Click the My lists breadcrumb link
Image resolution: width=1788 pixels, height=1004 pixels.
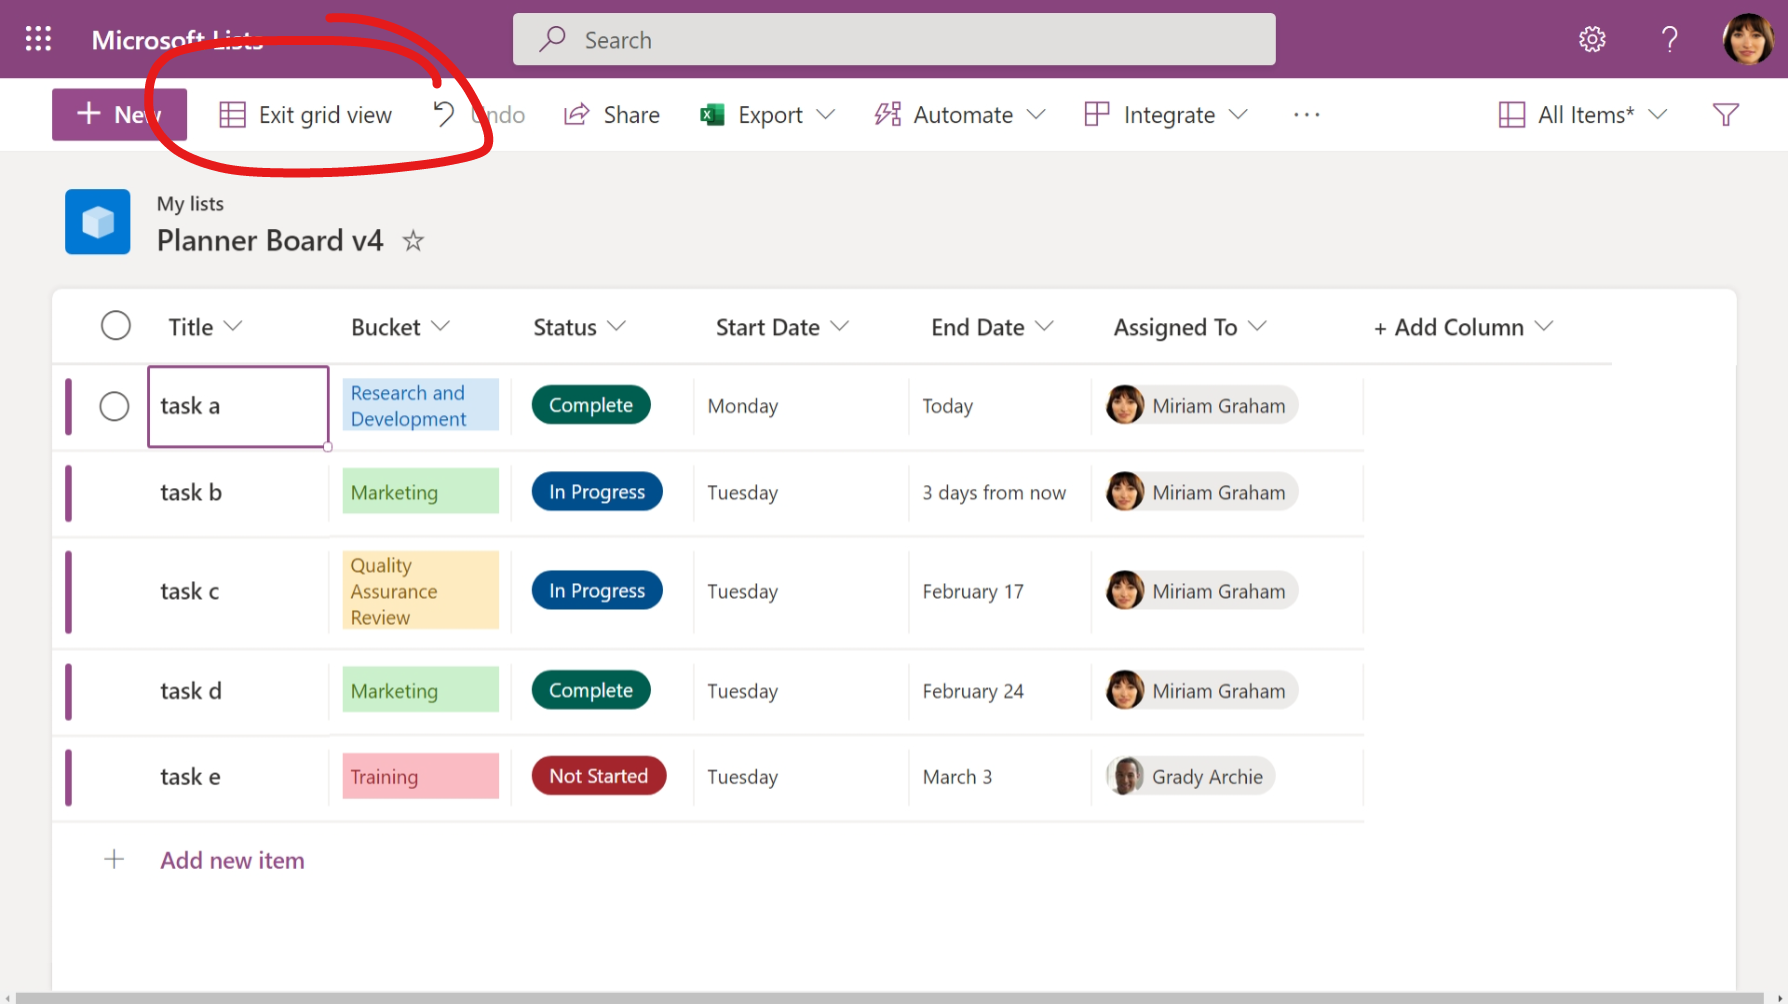(190, 203)
